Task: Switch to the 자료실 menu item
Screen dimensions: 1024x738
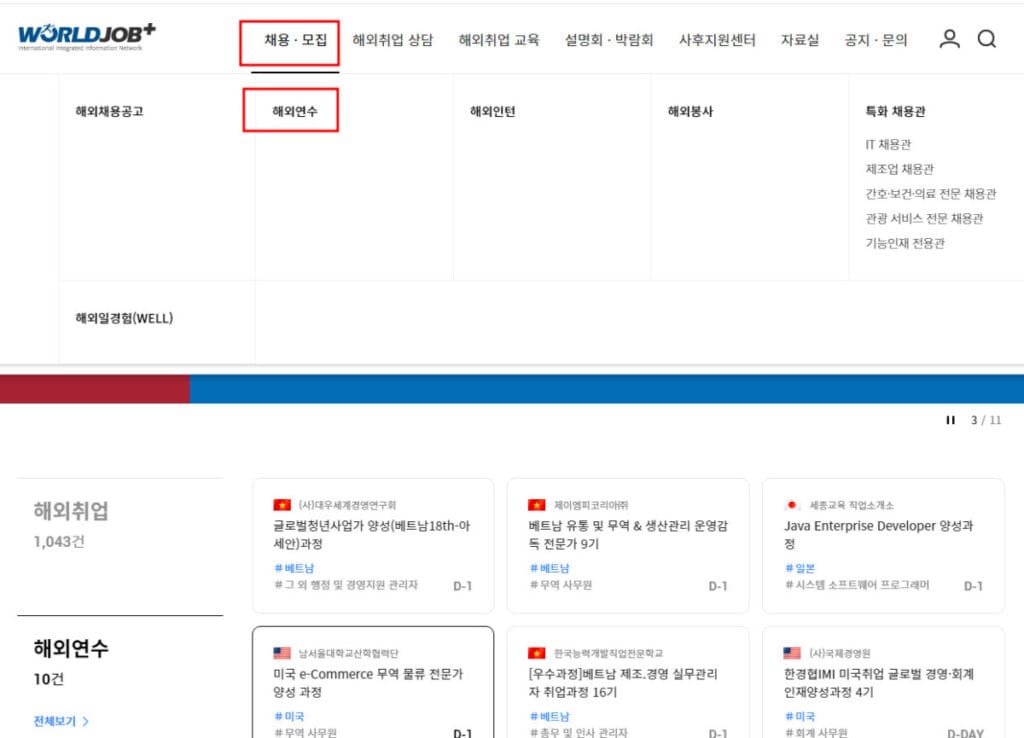Action: tap(799, 39)
